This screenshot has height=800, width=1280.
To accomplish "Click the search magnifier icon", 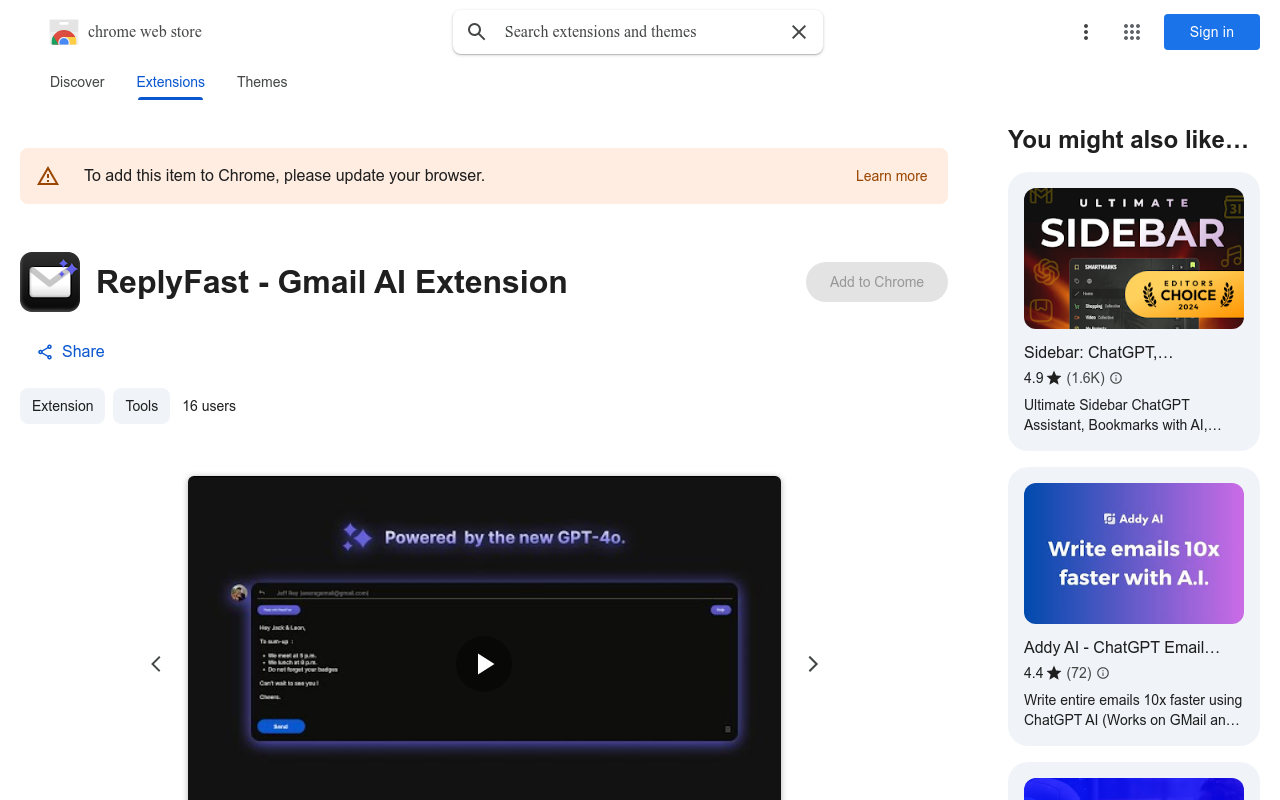I will (x=477, y=32).
